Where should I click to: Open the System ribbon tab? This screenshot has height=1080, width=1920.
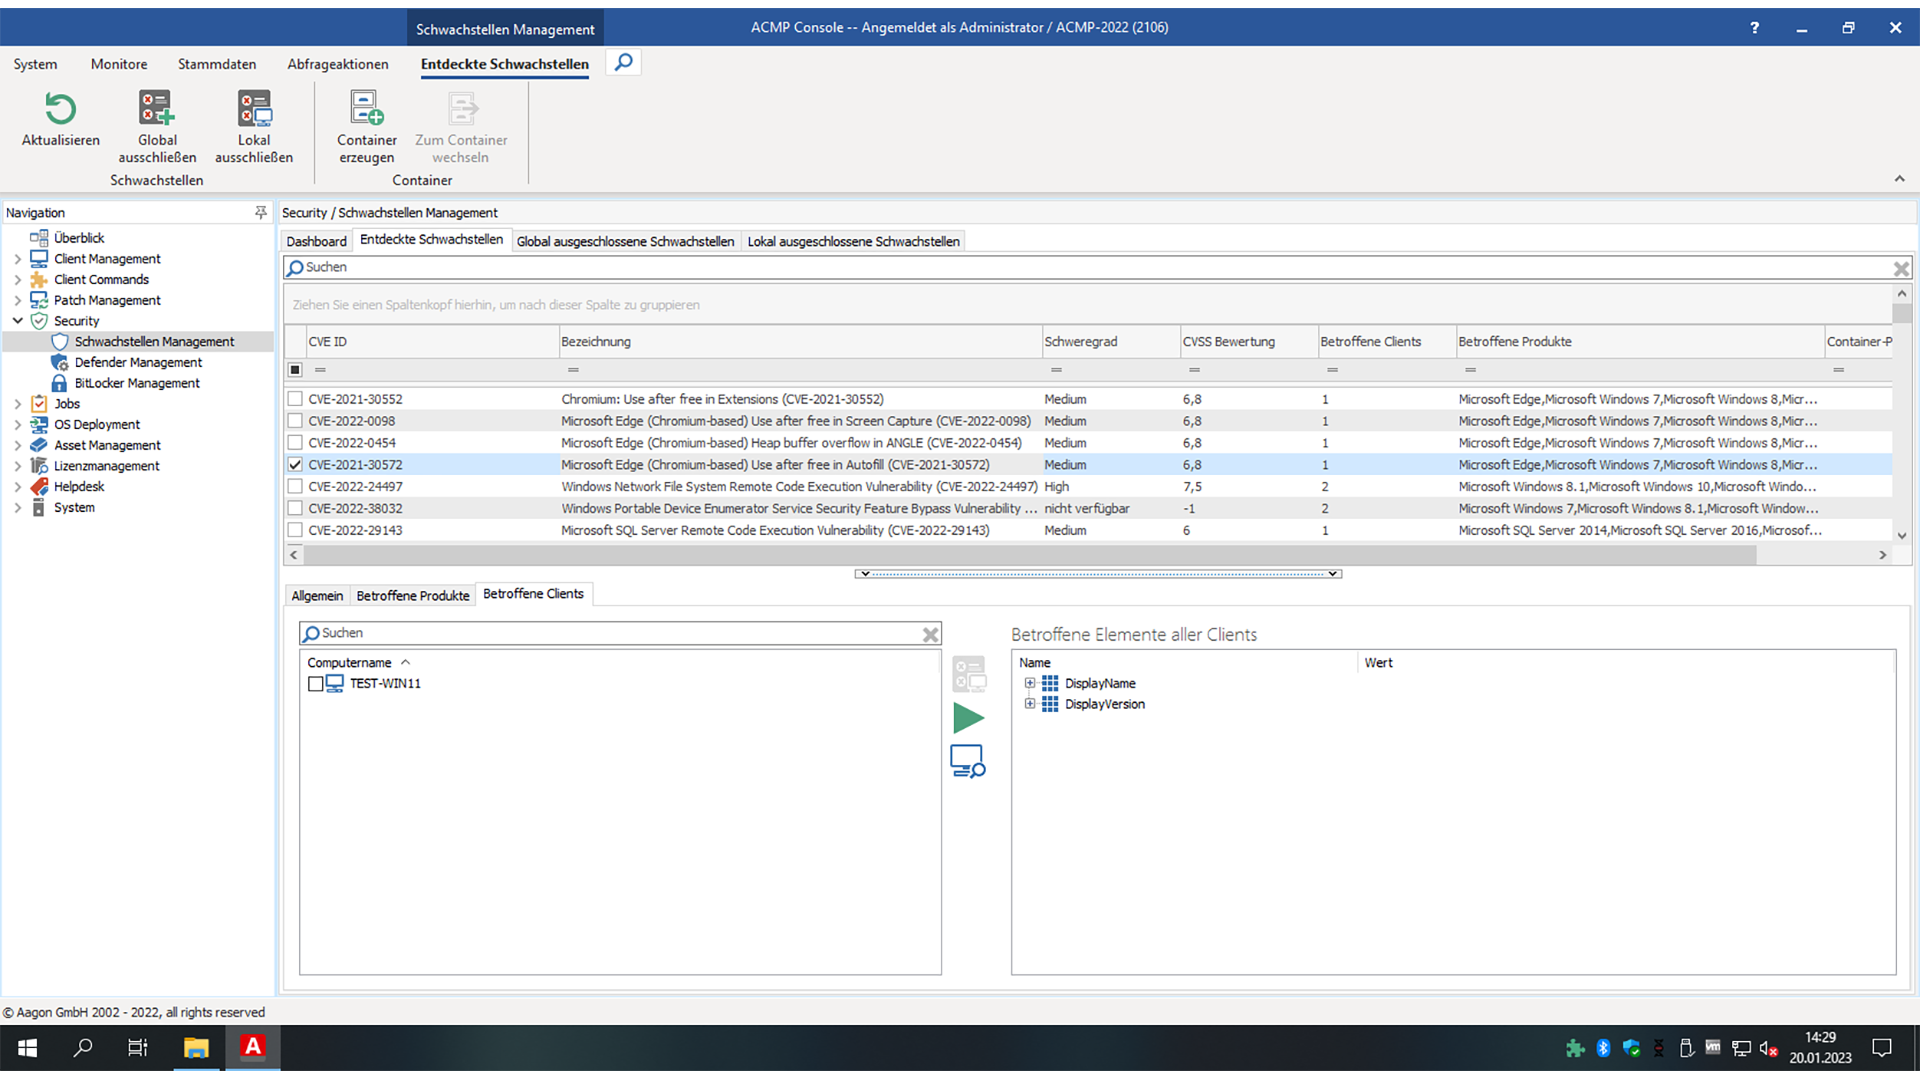pyautogui.click(x=35, y=64)
